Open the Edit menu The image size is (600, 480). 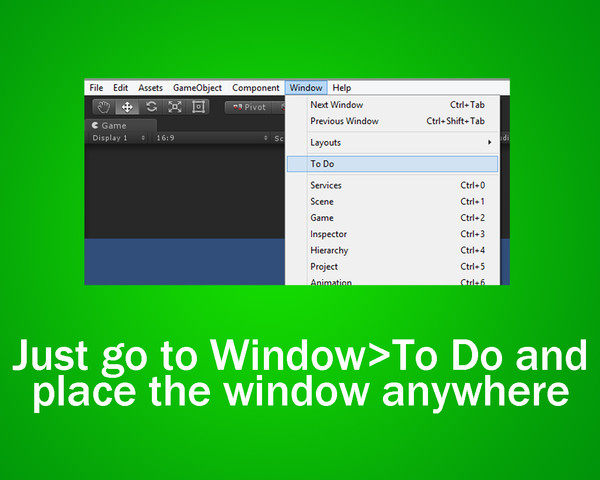pos(120,88)
